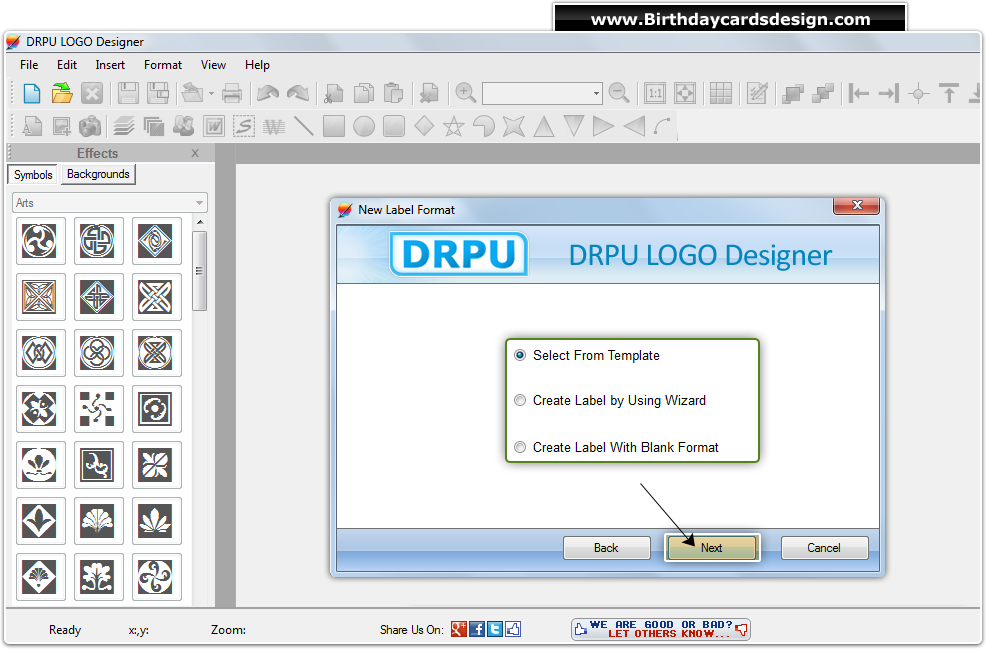Viewport: 986px width, 649px height.
Task: Choose Create Label by Using Wizard
Action: (610, 401)
